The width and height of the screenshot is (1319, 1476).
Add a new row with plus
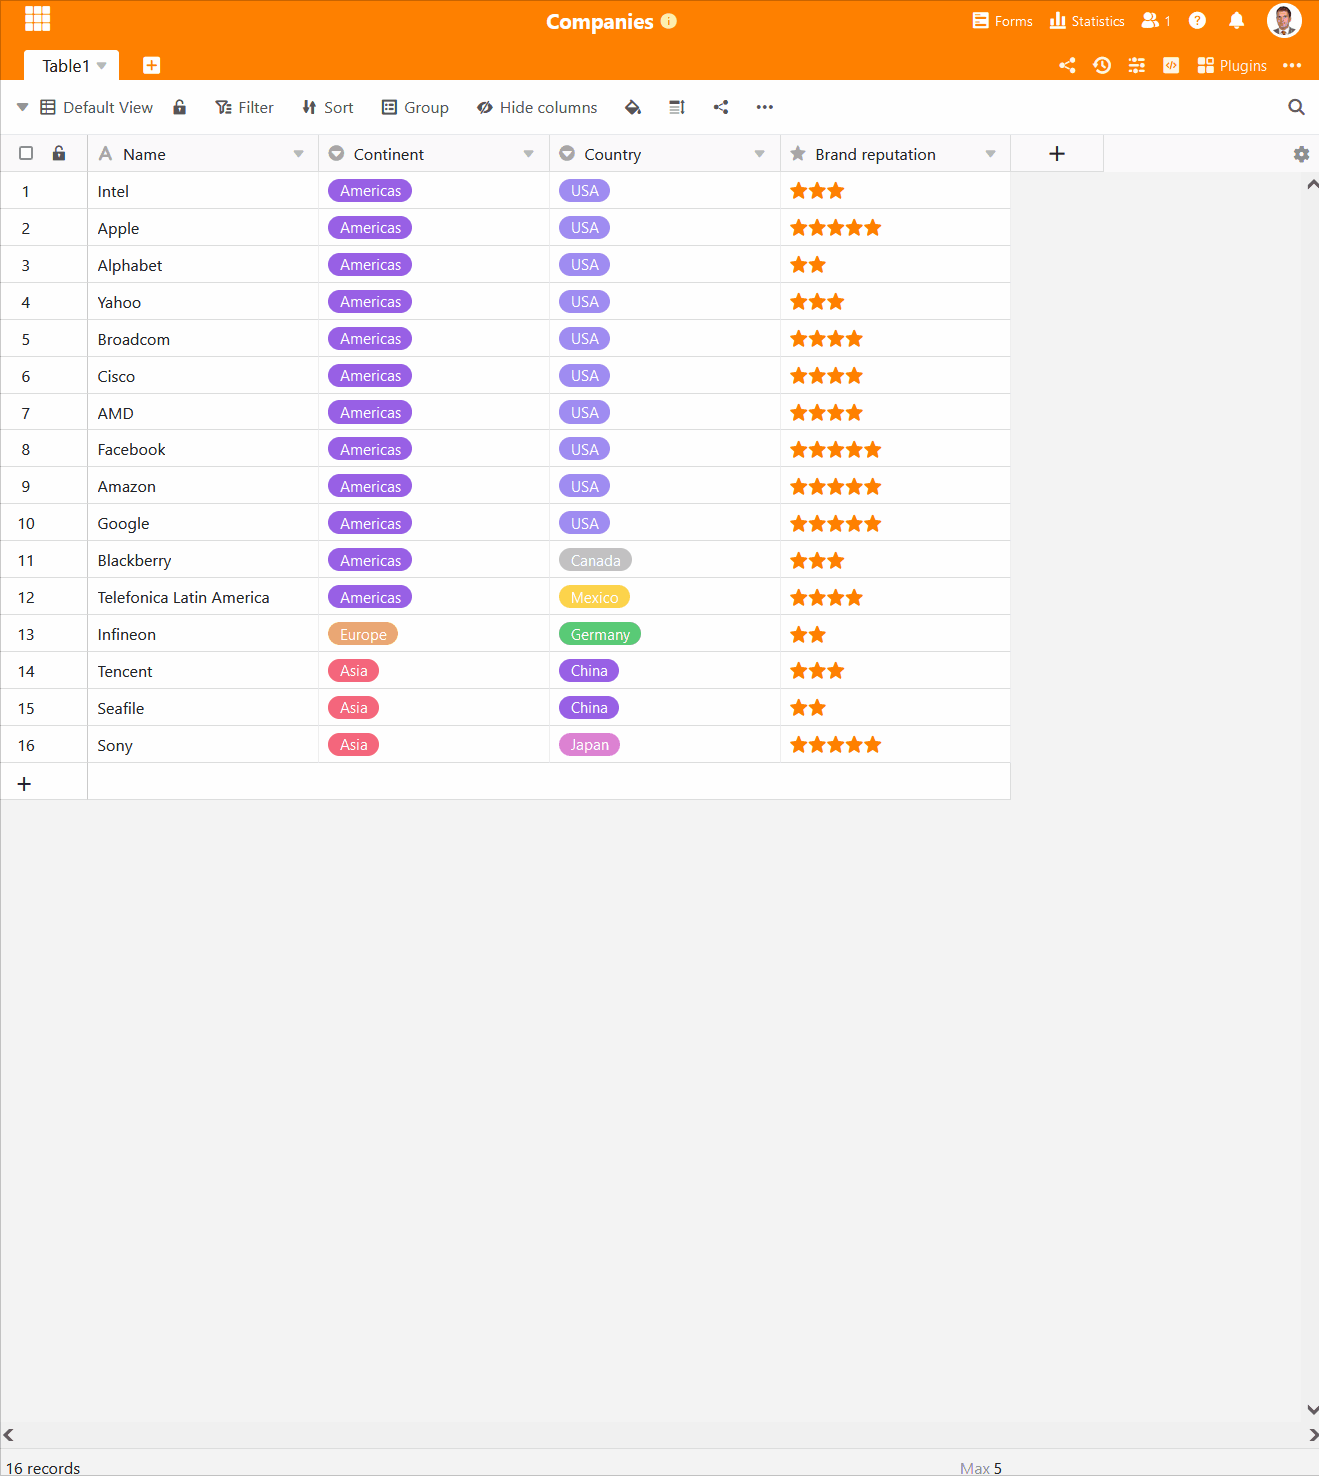(x=25, y=784)
